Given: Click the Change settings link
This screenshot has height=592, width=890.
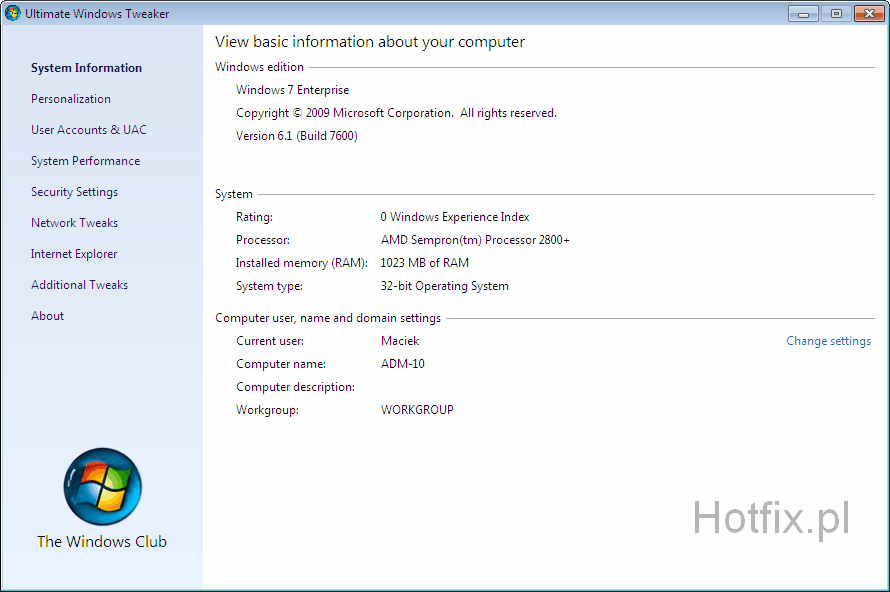Looking at the screenshot, I should [828, 341].
